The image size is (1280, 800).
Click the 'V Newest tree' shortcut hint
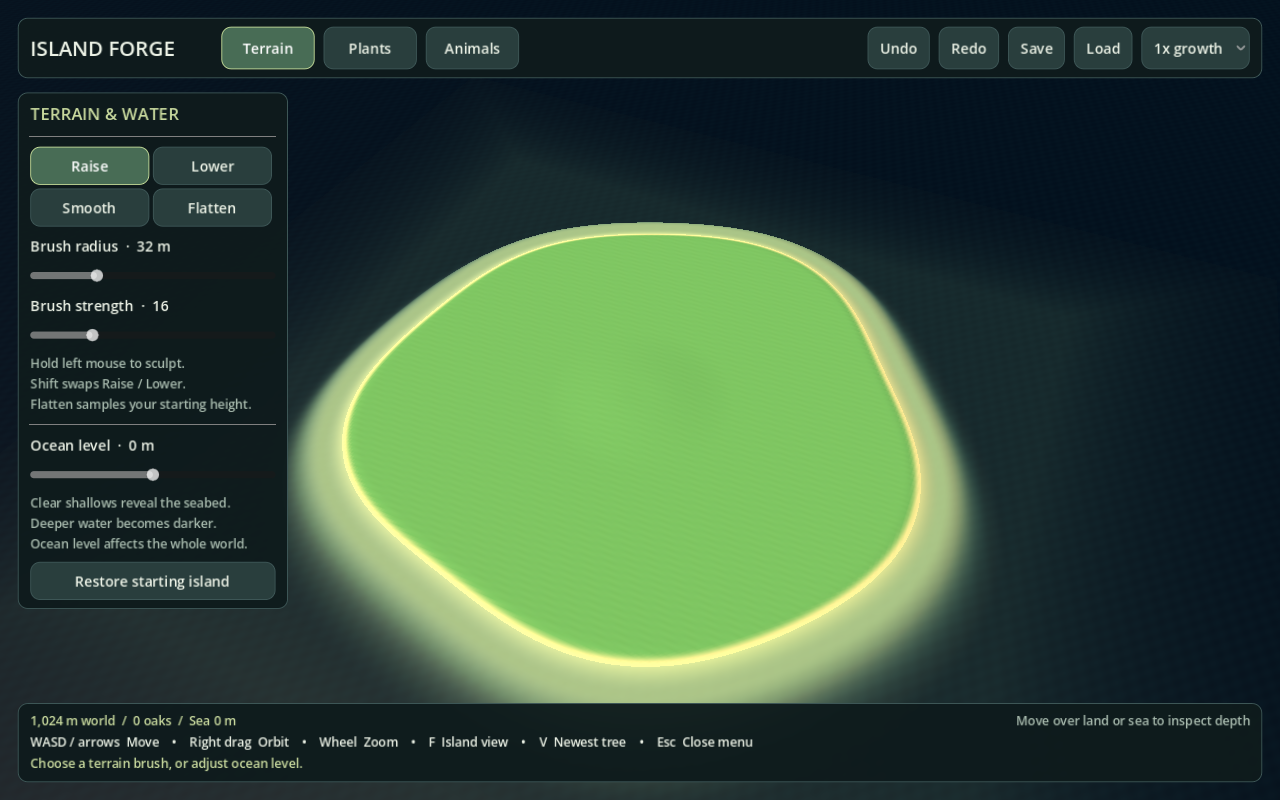582,742
